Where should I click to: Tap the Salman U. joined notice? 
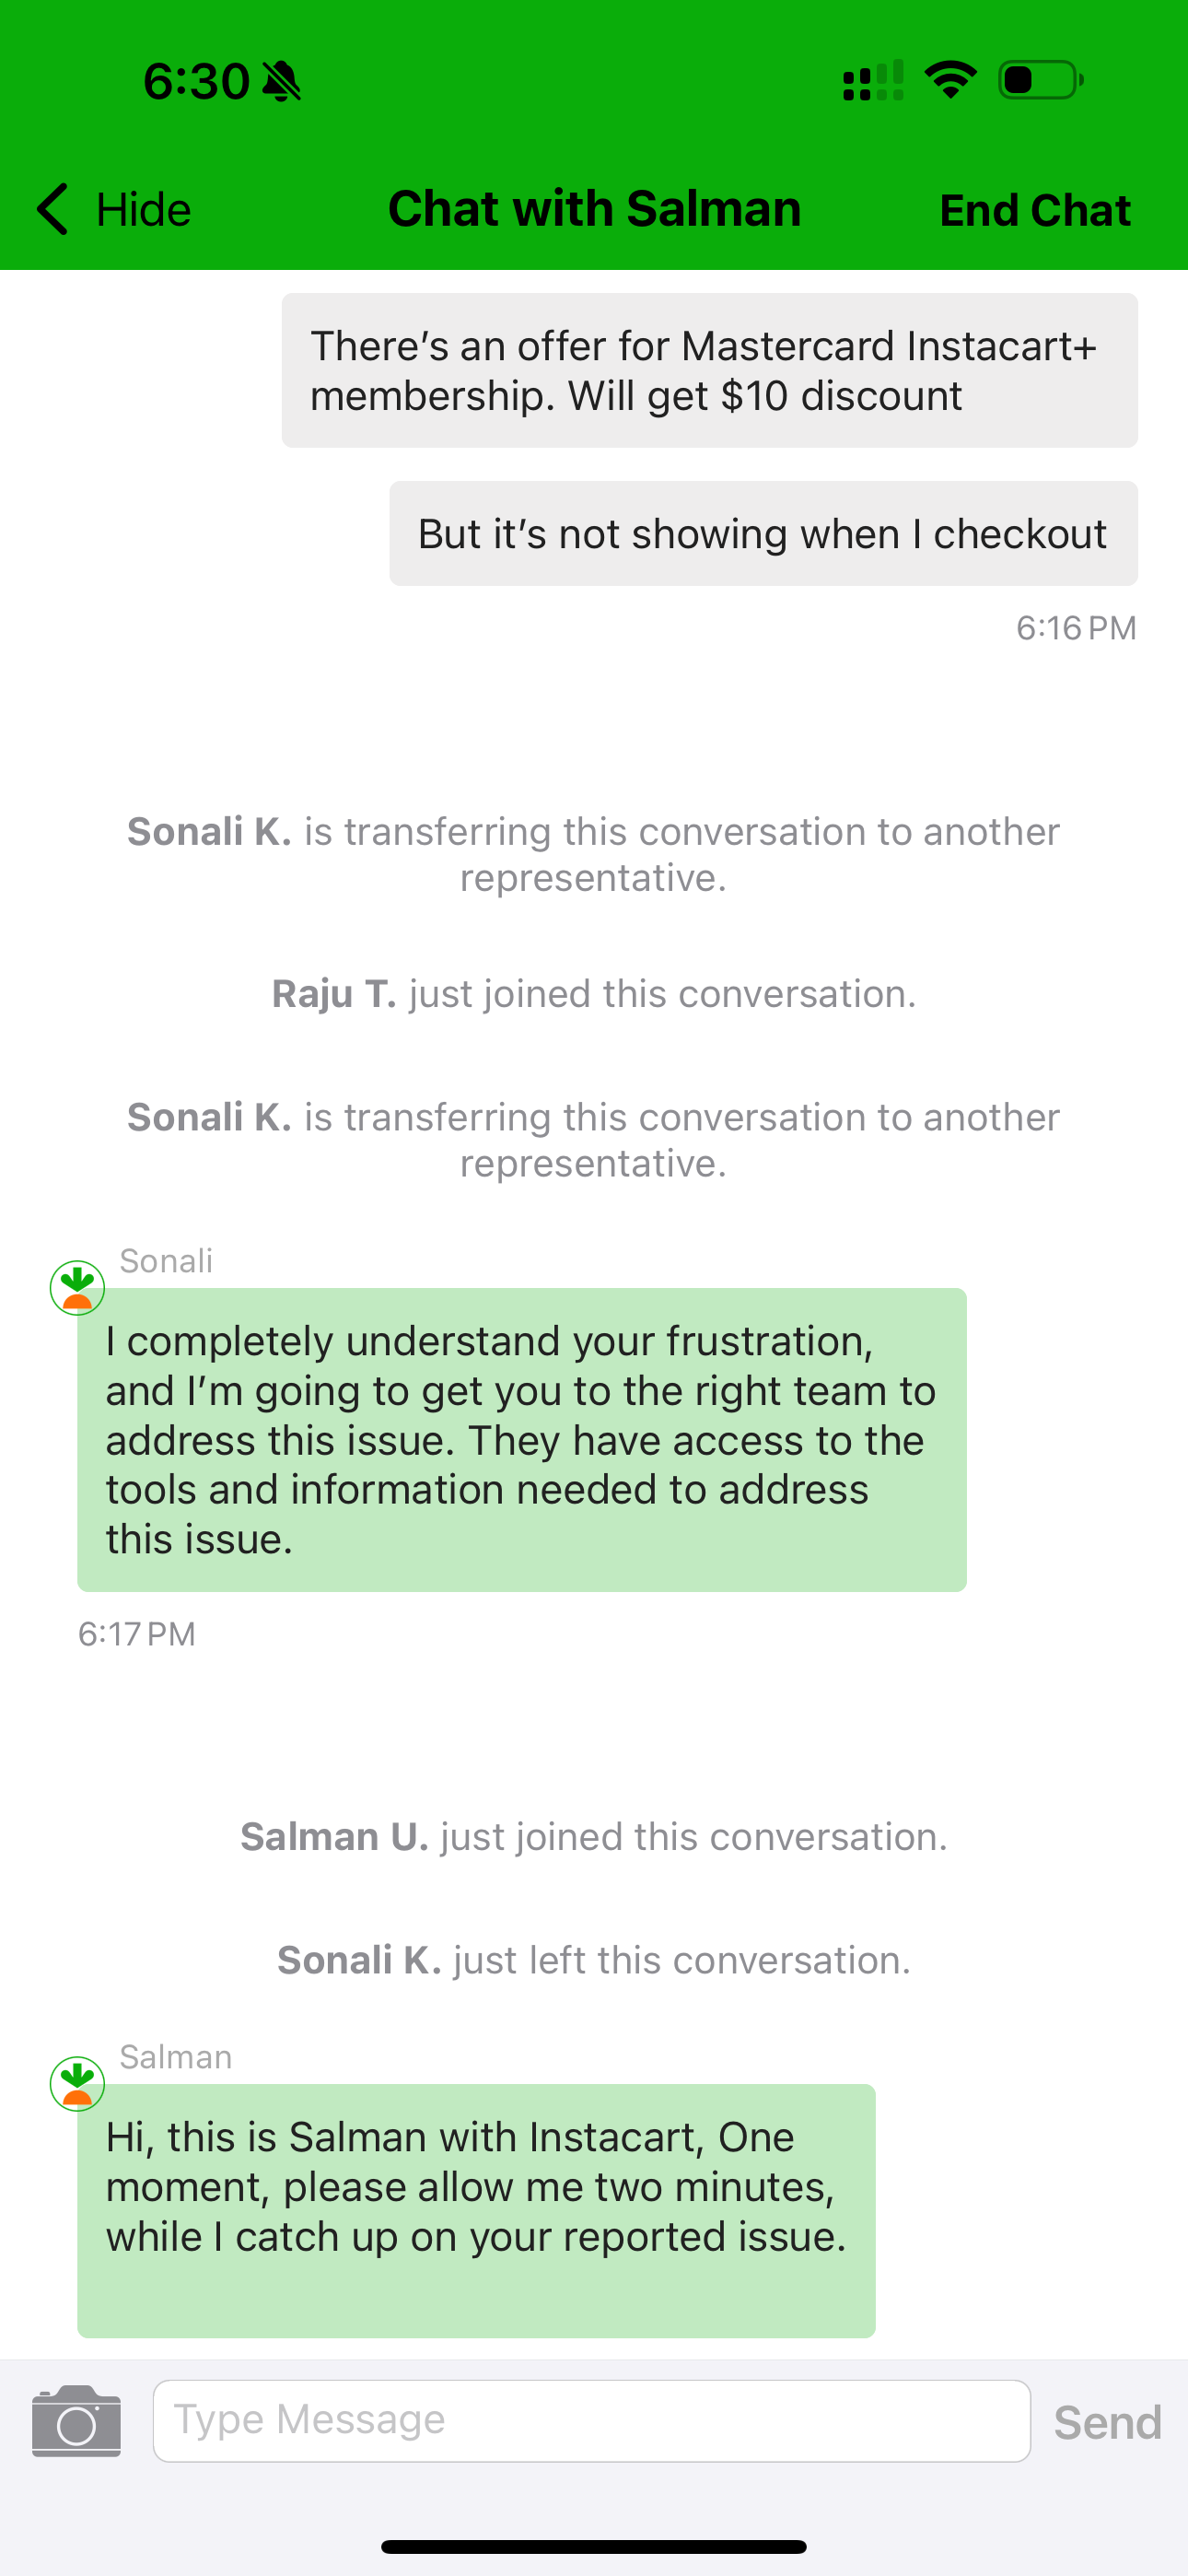click(594, 1837)
